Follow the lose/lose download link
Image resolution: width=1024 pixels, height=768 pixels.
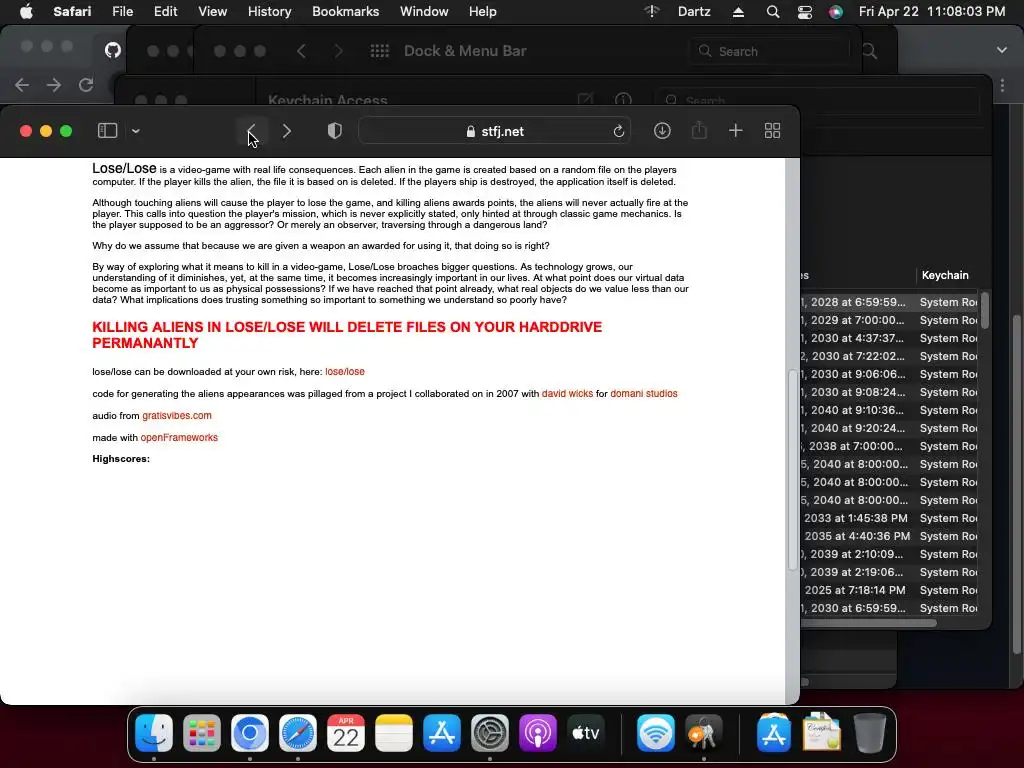345,372
